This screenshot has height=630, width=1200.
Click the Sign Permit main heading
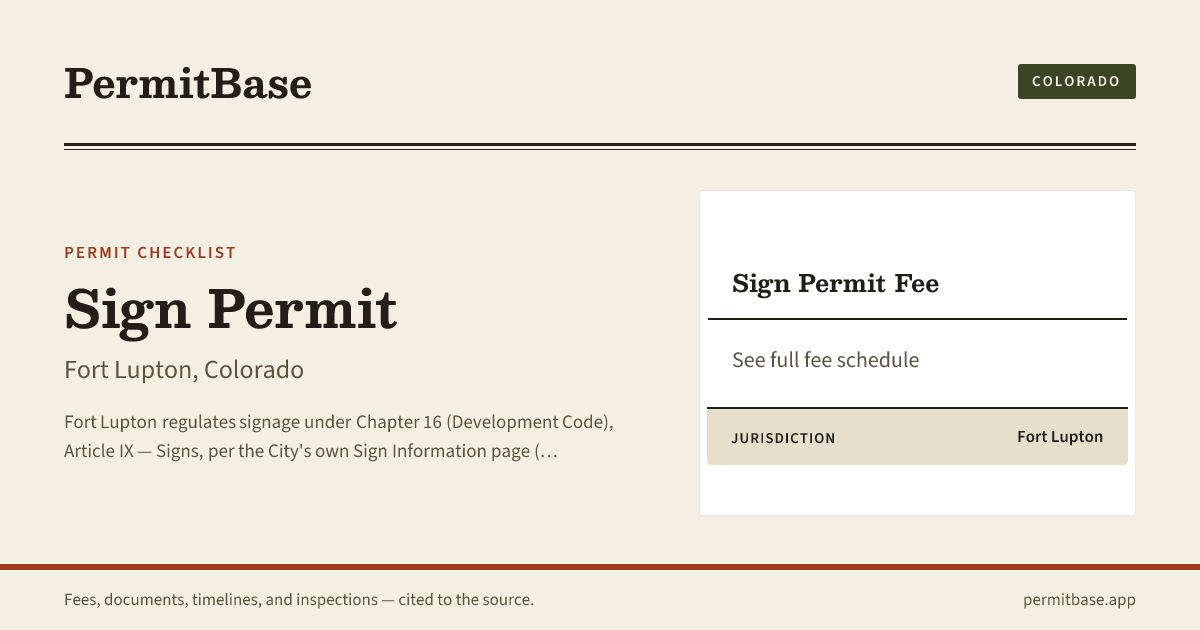[x=231, y=309]
